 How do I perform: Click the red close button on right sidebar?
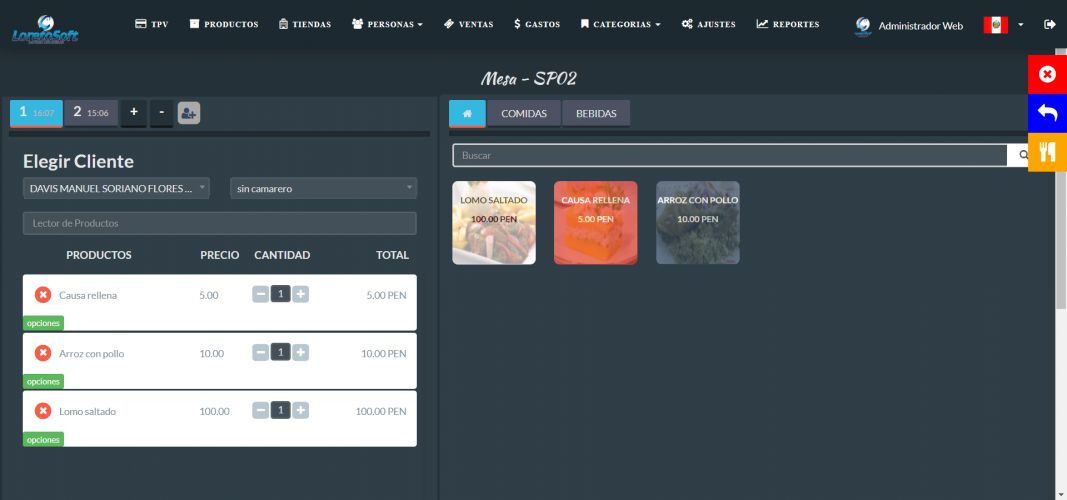point(1047,74)
